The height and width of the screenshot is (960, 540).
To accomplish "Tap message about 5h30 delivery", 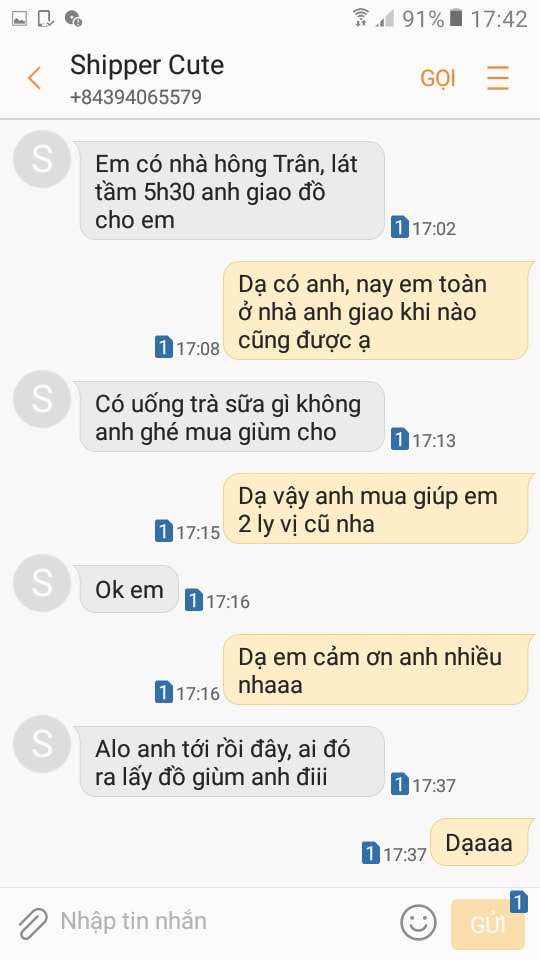I will point(232,191).
